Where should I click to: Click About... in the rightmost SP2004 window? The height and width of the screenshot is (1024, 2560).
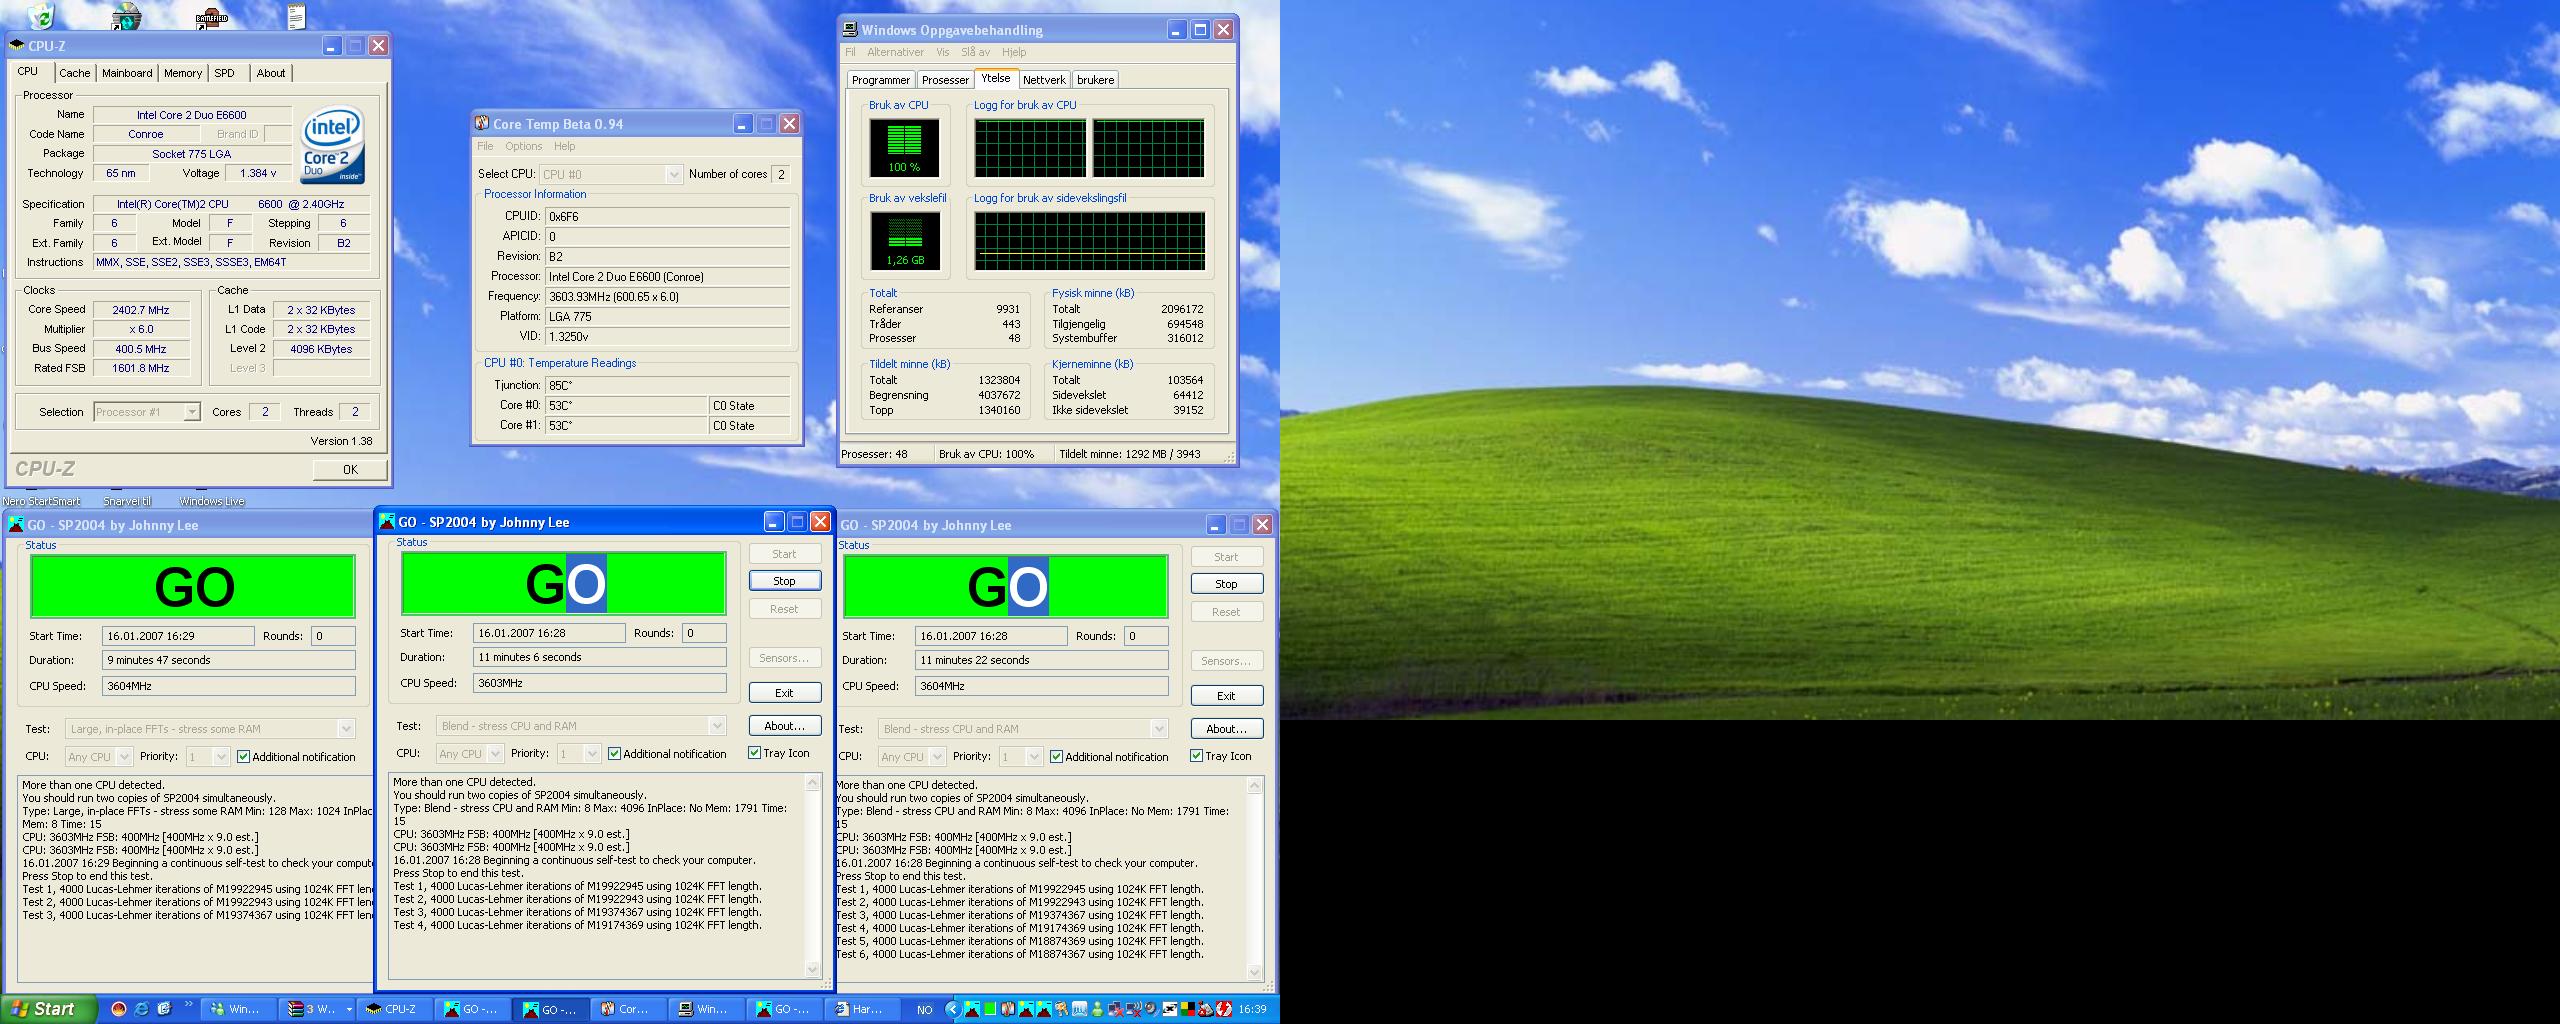pos(1226,729)
